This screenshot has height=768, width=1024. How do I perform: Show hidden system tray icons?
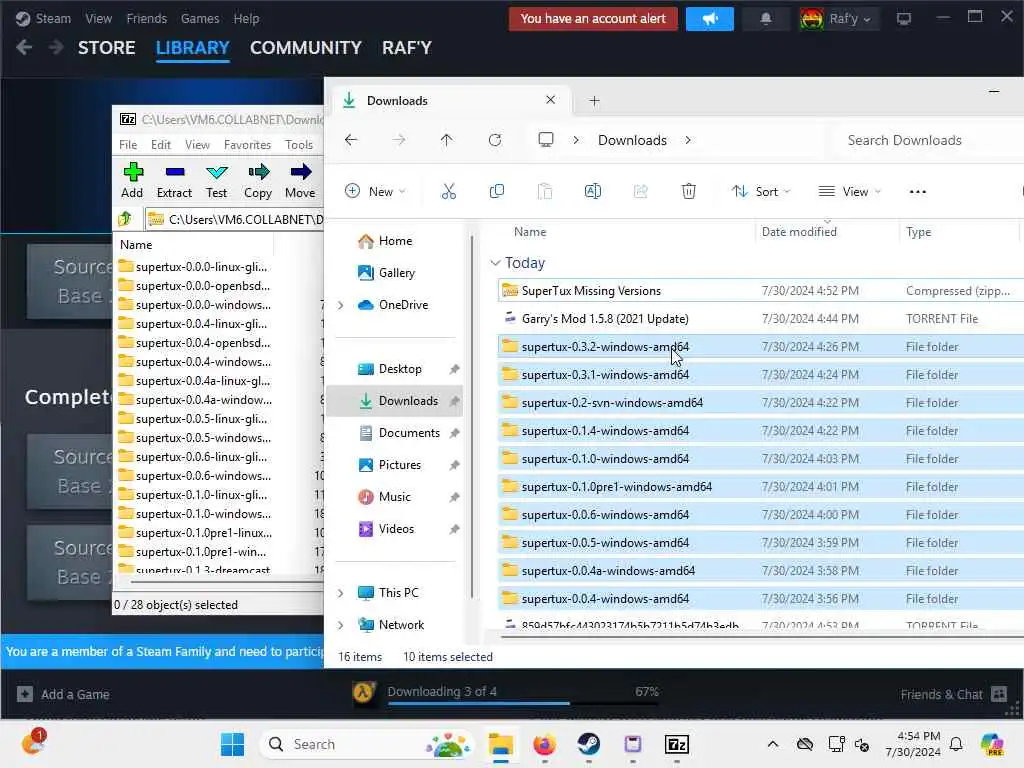pyautogui.click(x=773, y=744)
